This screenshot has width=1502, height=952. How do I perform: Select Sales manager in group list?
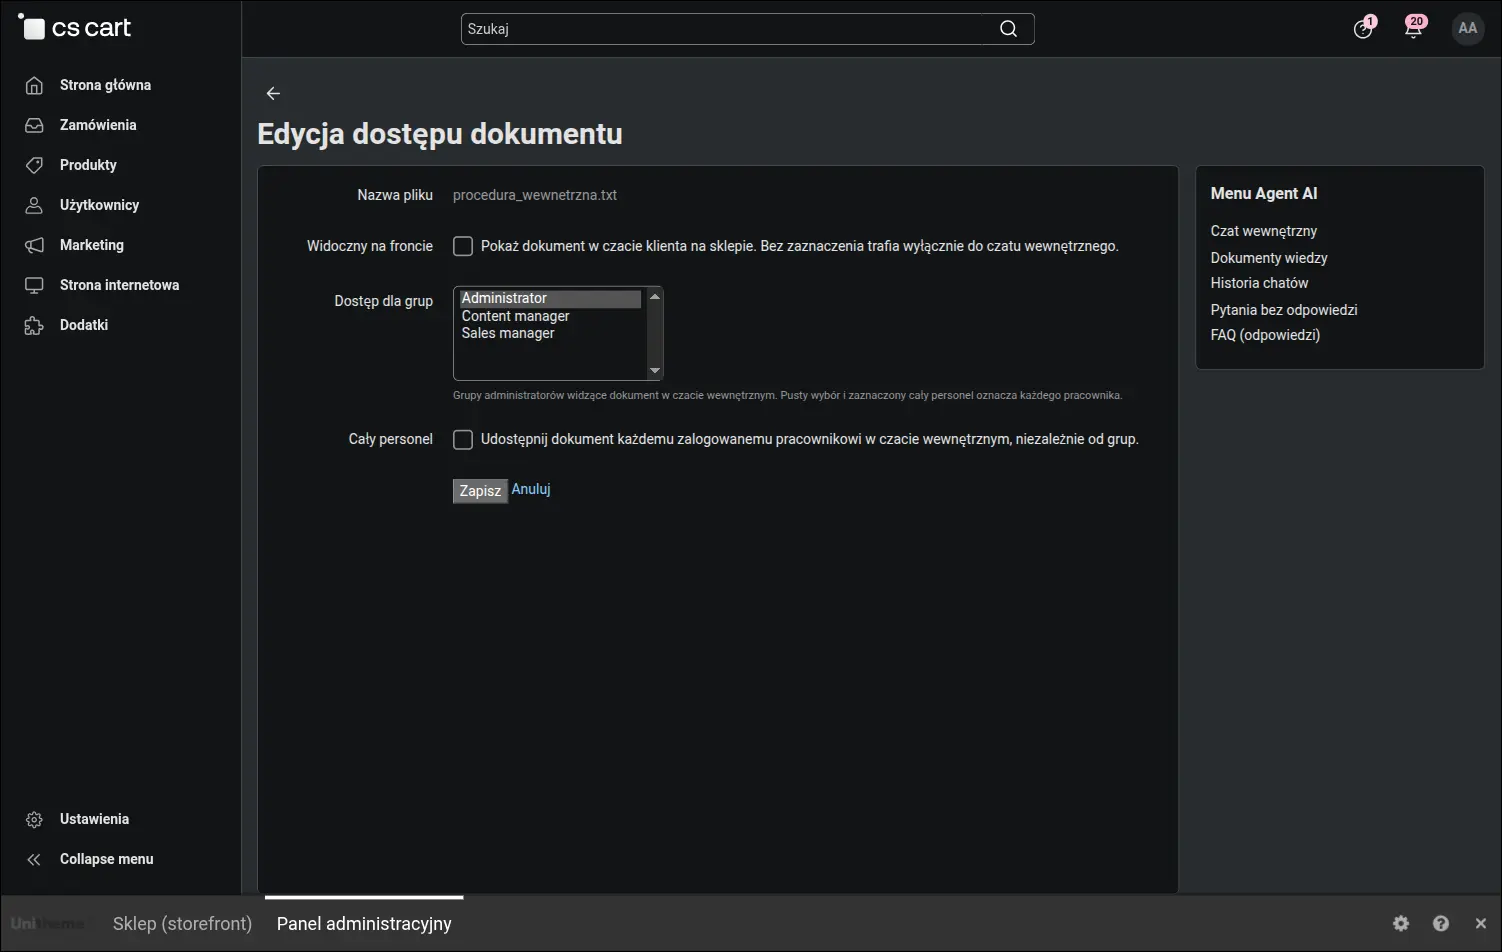(550, 333)
